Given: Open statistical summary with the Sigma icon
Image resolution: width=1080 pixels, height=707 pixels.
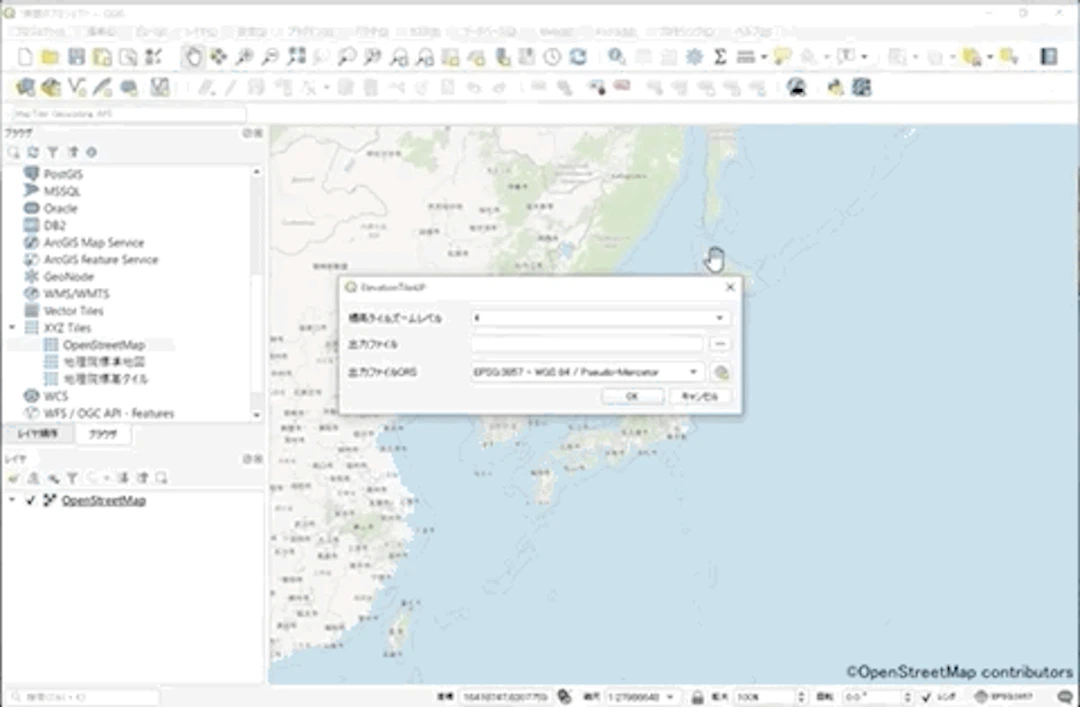Looking at the screenshot, I should coord(720,57).
